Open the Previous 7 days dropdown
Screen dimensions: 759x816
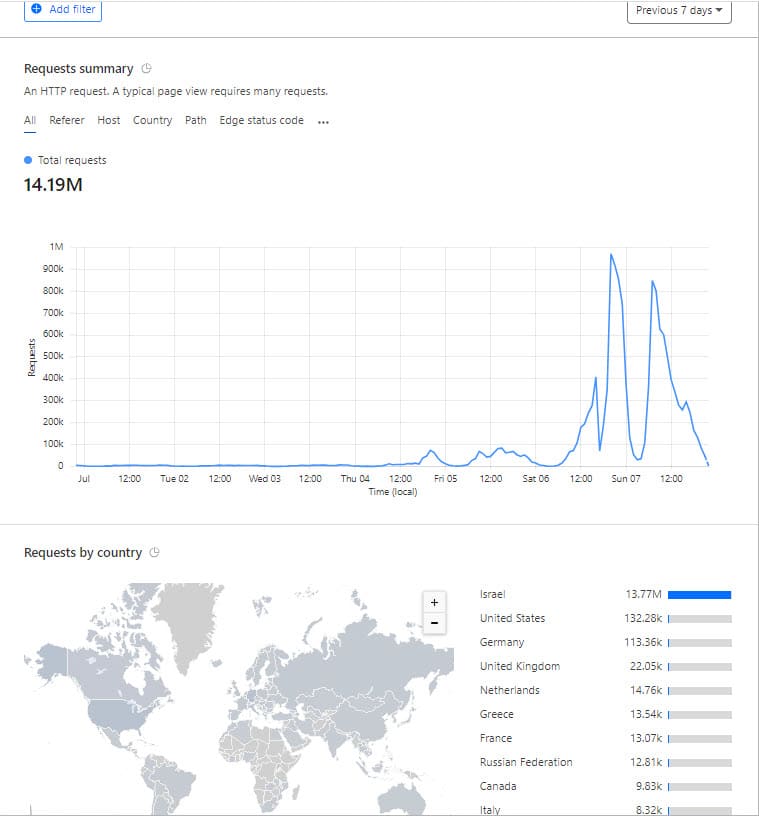coord(680,10)
